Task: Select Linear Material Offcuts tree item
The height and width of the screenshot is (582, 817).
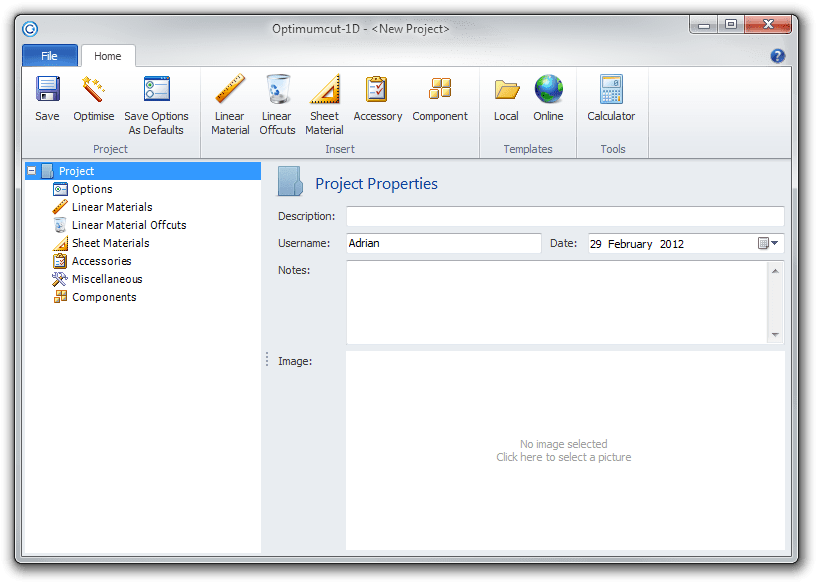Action: [x=129, y=225]
